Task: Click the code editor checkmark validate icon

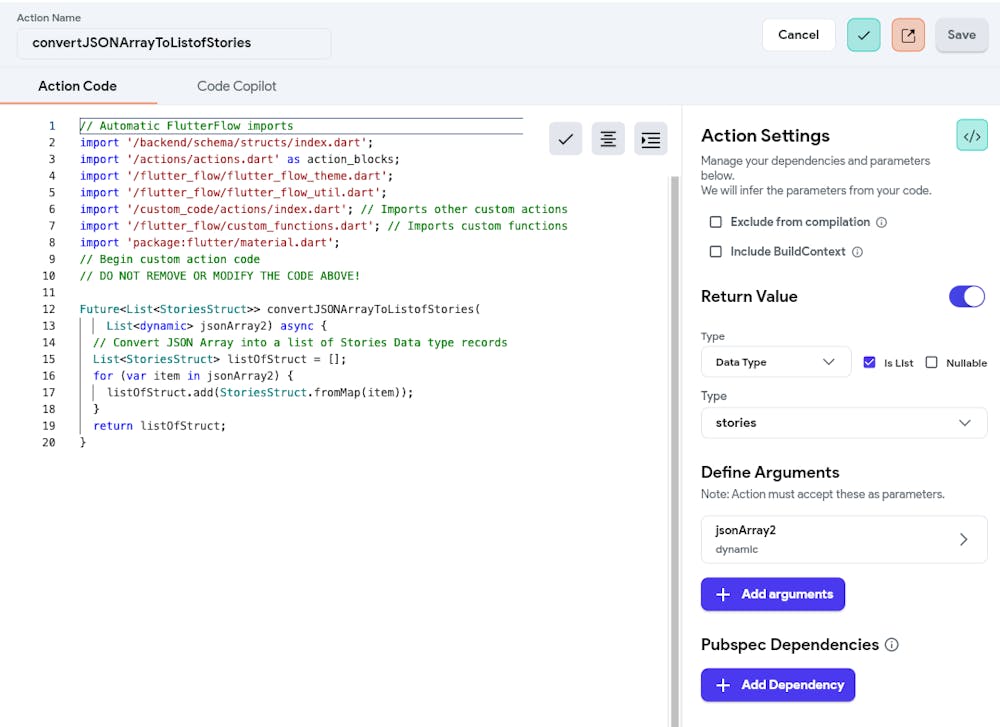Action: pos(566,140)
